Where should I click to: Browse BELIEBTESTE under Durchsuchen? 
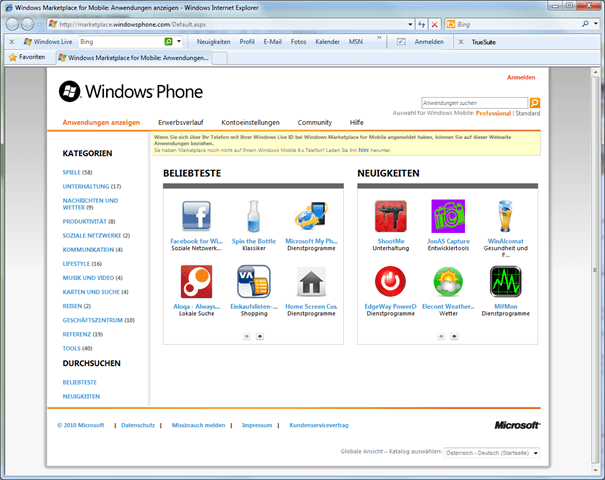[79, 382]
